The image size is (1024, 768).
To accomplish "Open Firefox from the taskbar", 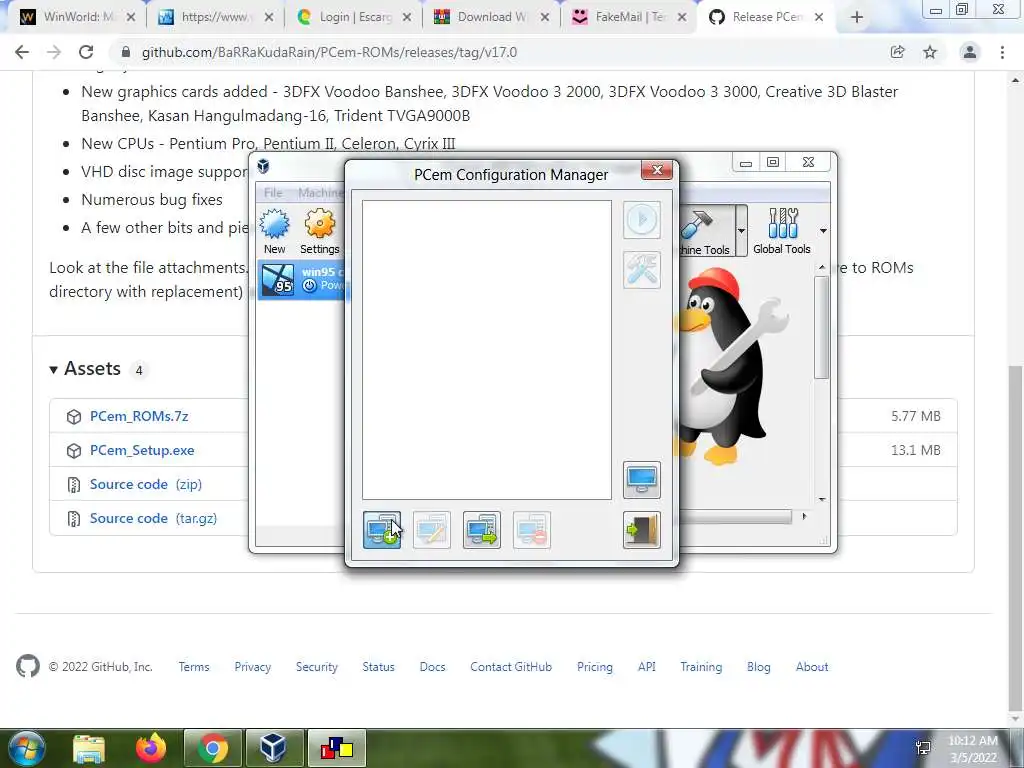I will coord(150,748).
